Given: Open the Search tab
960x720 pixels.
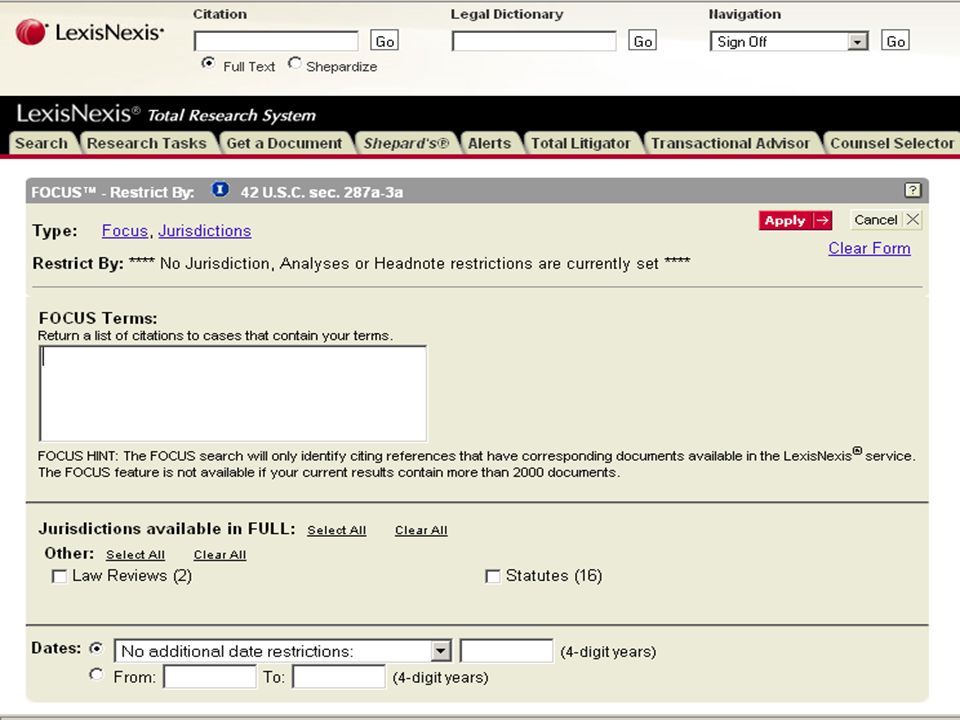Looking at the screenshot, I should [x=42, y=143].
